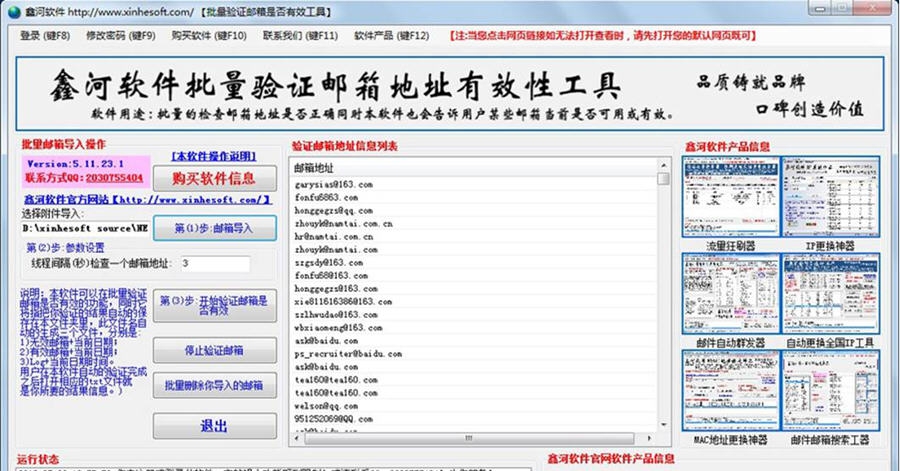This screenshot has width=900, height=471.
Task: Click the 运行状态 label
Action: (x=37, y=460)
